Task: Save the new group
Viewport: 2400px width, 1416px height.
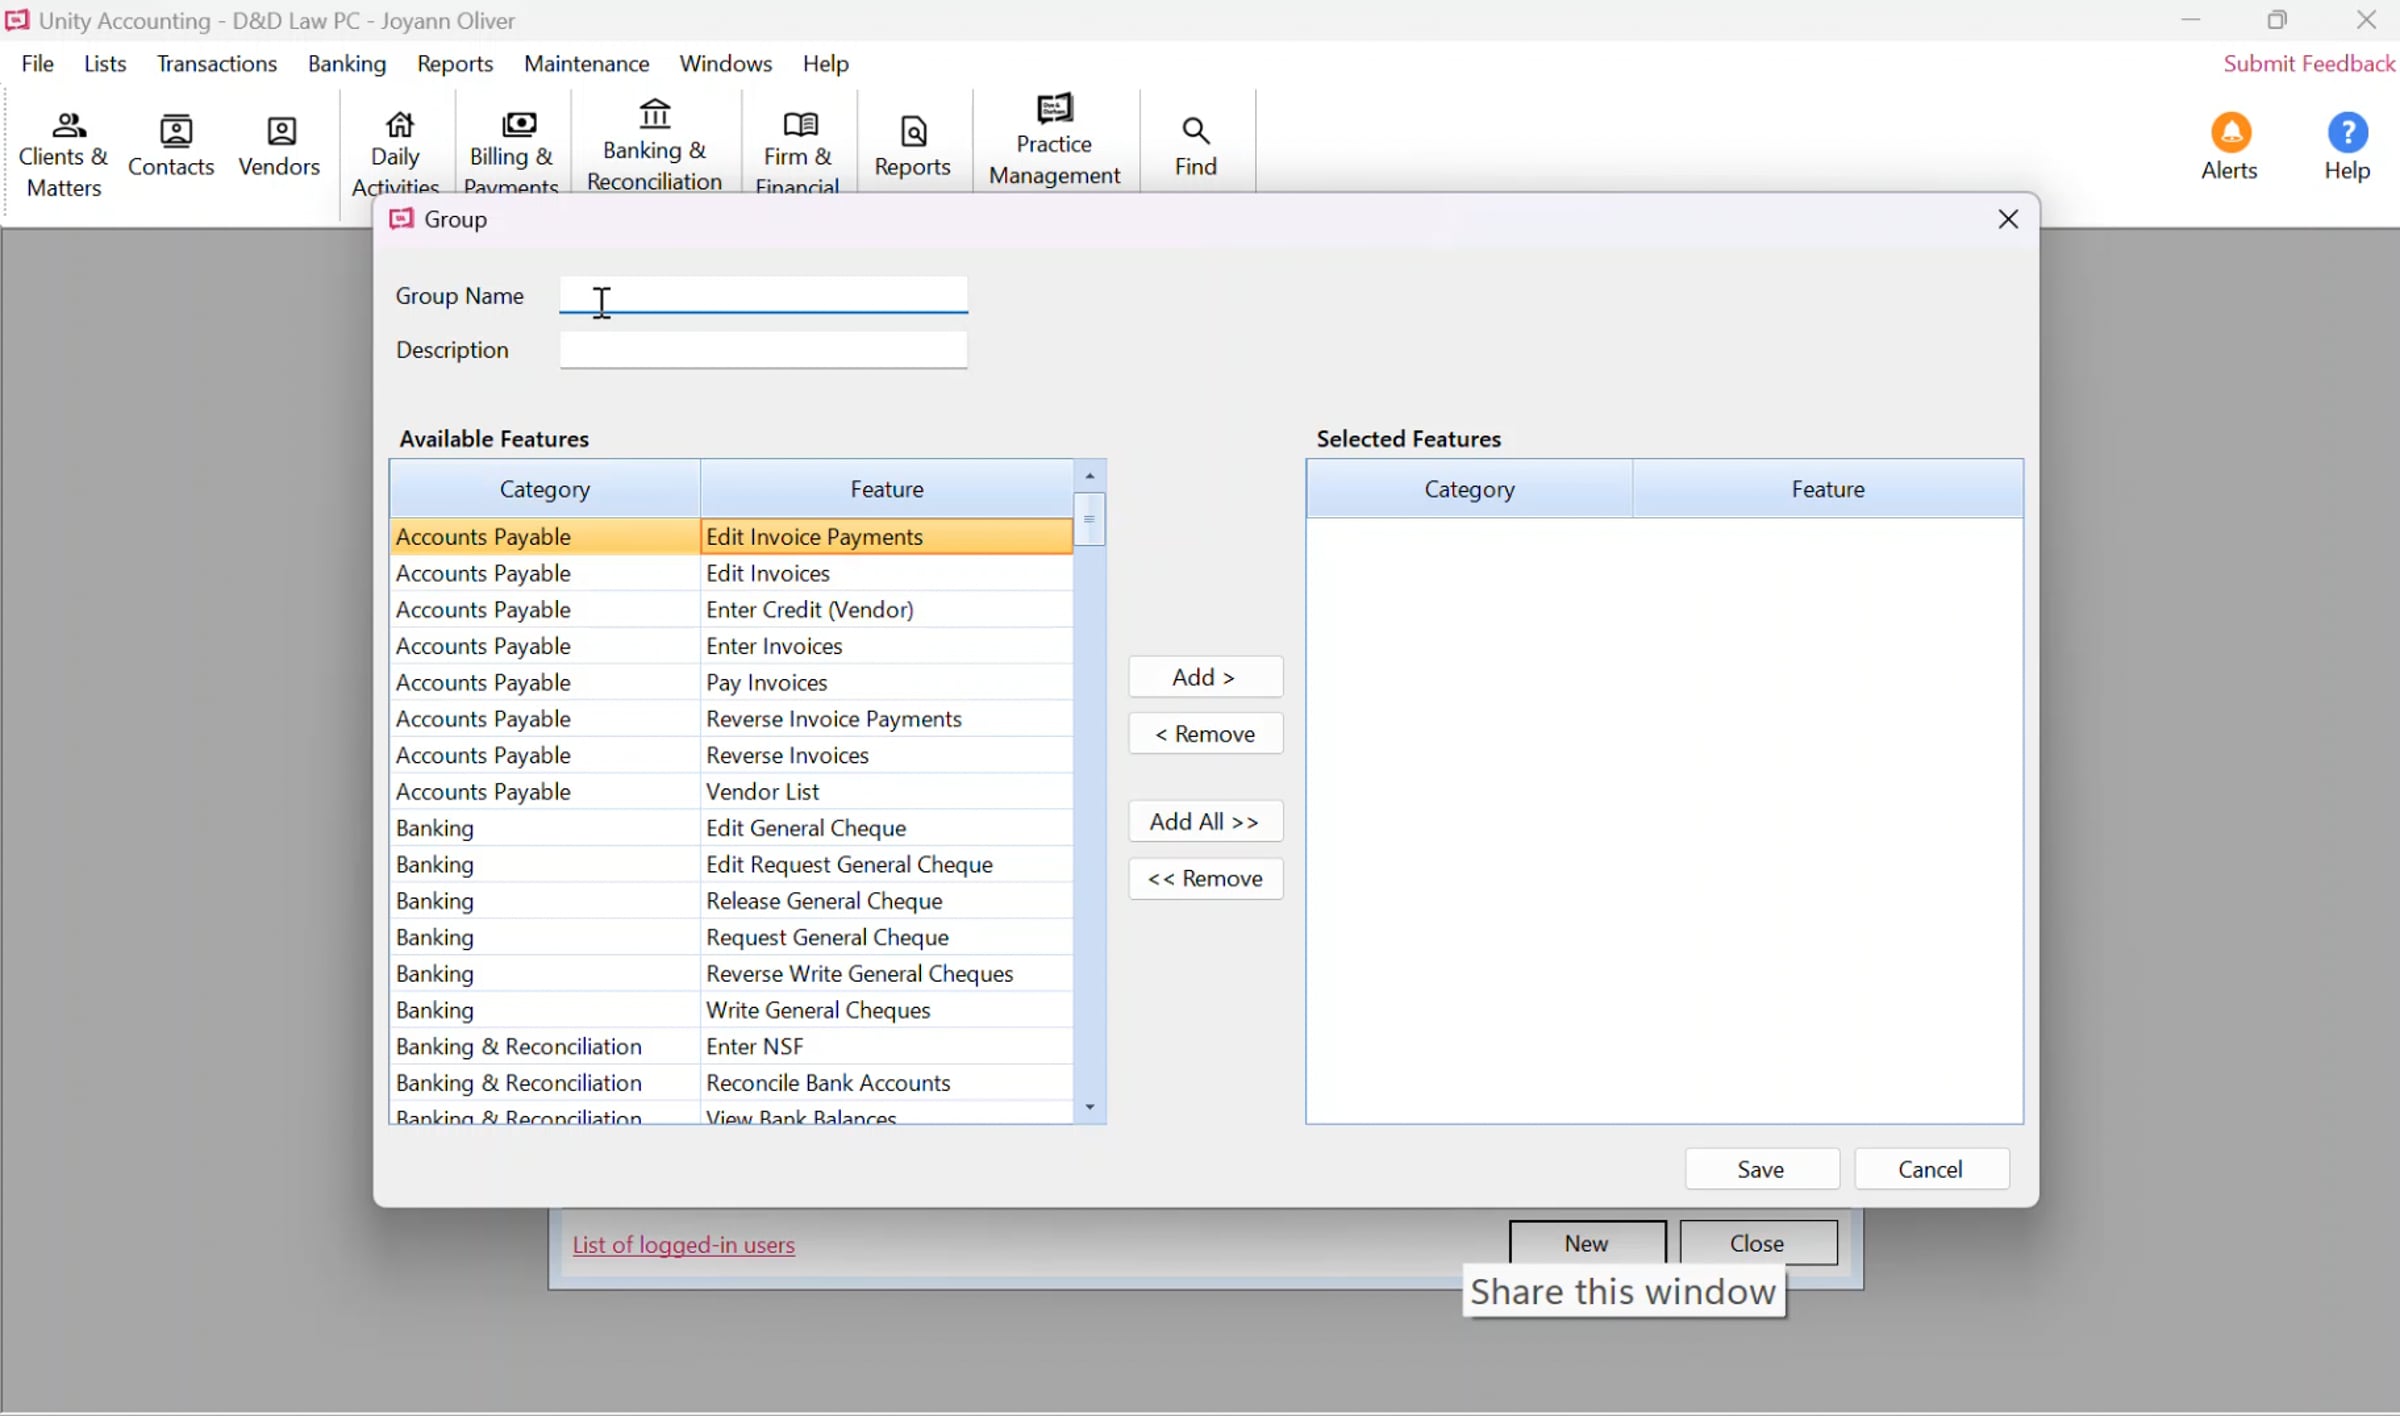Action: click(x=1761, y=1169)
